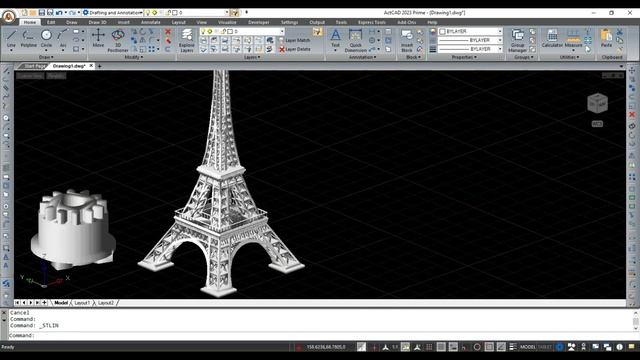Click the info icon in status bar
This screenshot has height=360, width=640.
620,347
